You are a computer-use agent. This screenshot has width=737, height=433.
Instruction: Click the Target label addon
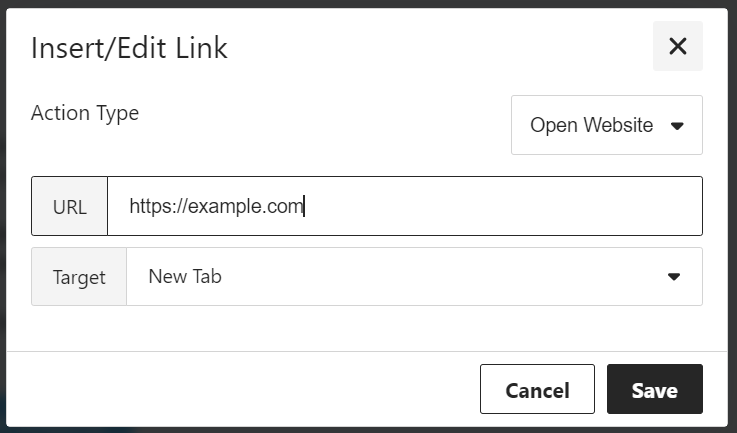[79, 277]
